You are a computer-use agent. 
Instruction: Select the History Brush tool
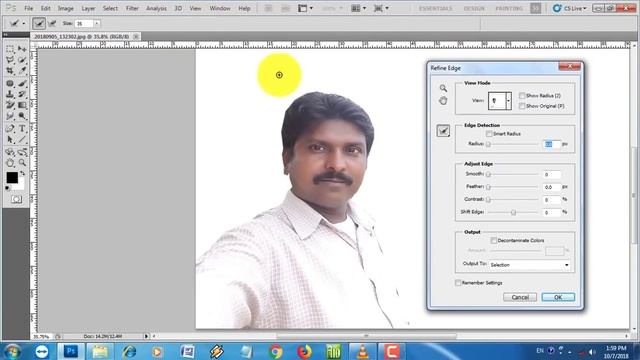[x=22, y=94]
